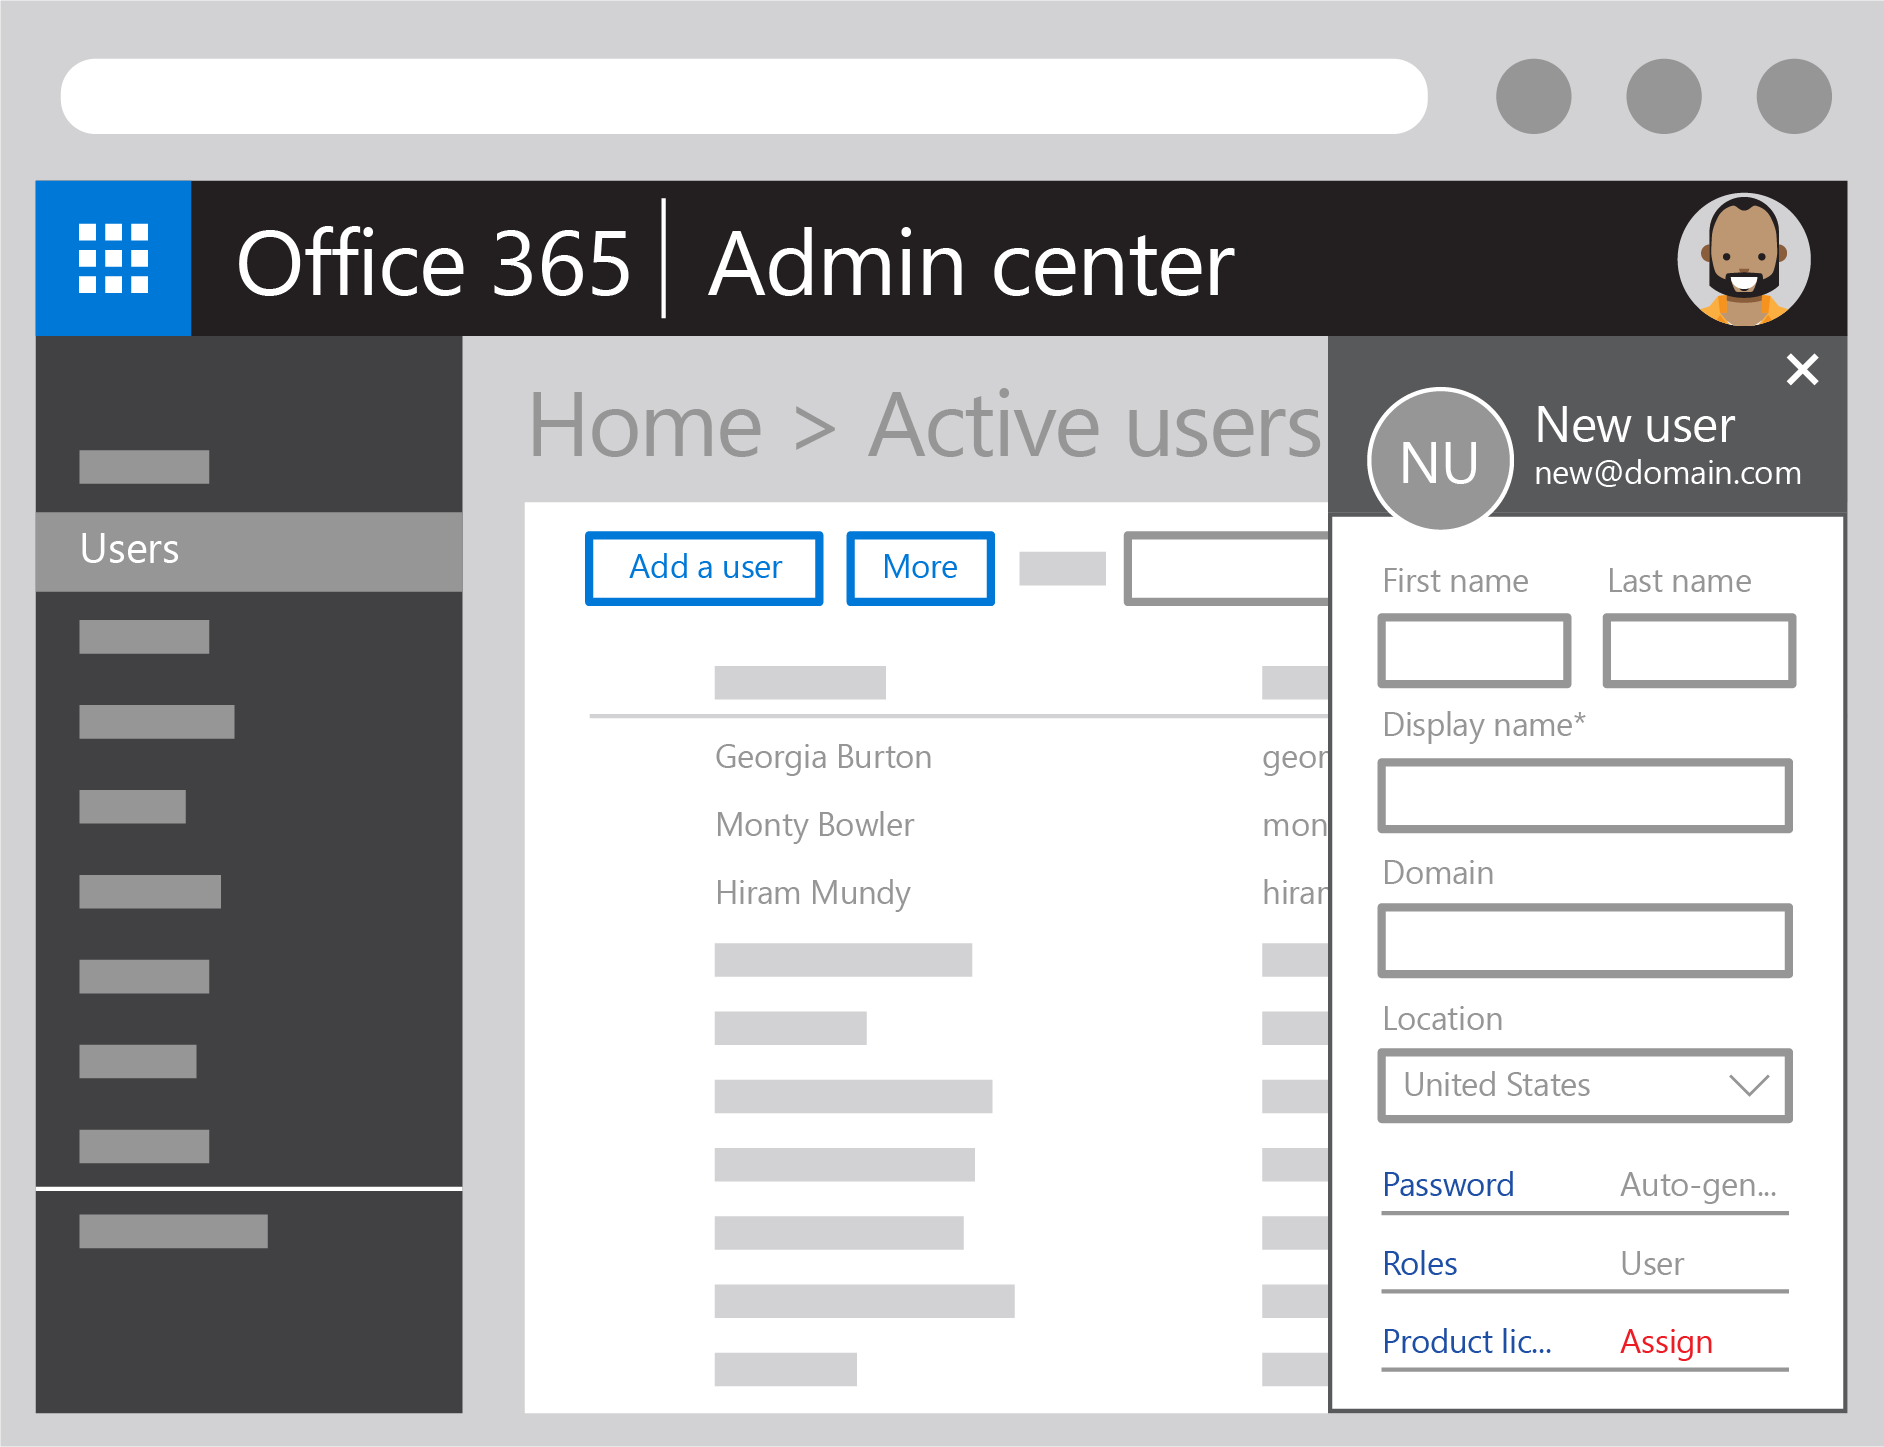Select Users in the left navigation
Image resolution: width=1884 pixels, height=1447 pixels.
(249, 551)
